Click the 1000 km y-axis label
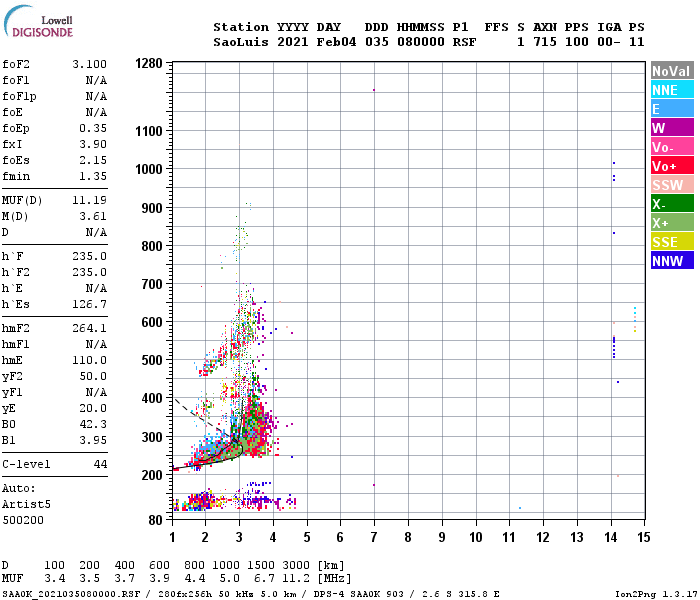Viewport: 700px width, 600px height. pos(149,170)
